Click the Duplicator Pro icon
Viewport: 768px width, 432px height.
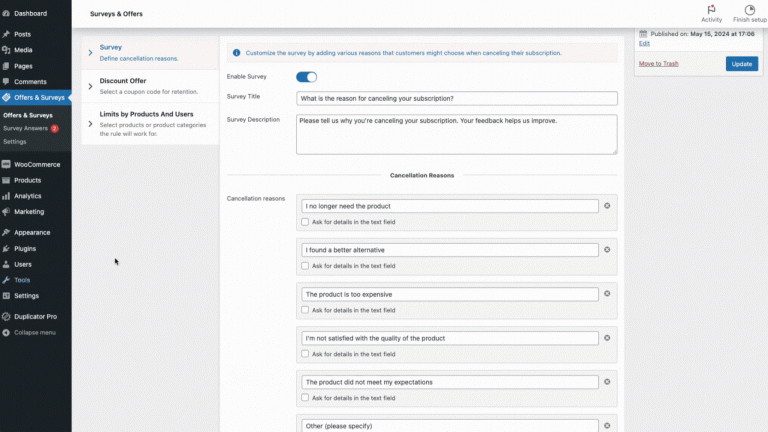pyautogui.click(x=6, y=316)
